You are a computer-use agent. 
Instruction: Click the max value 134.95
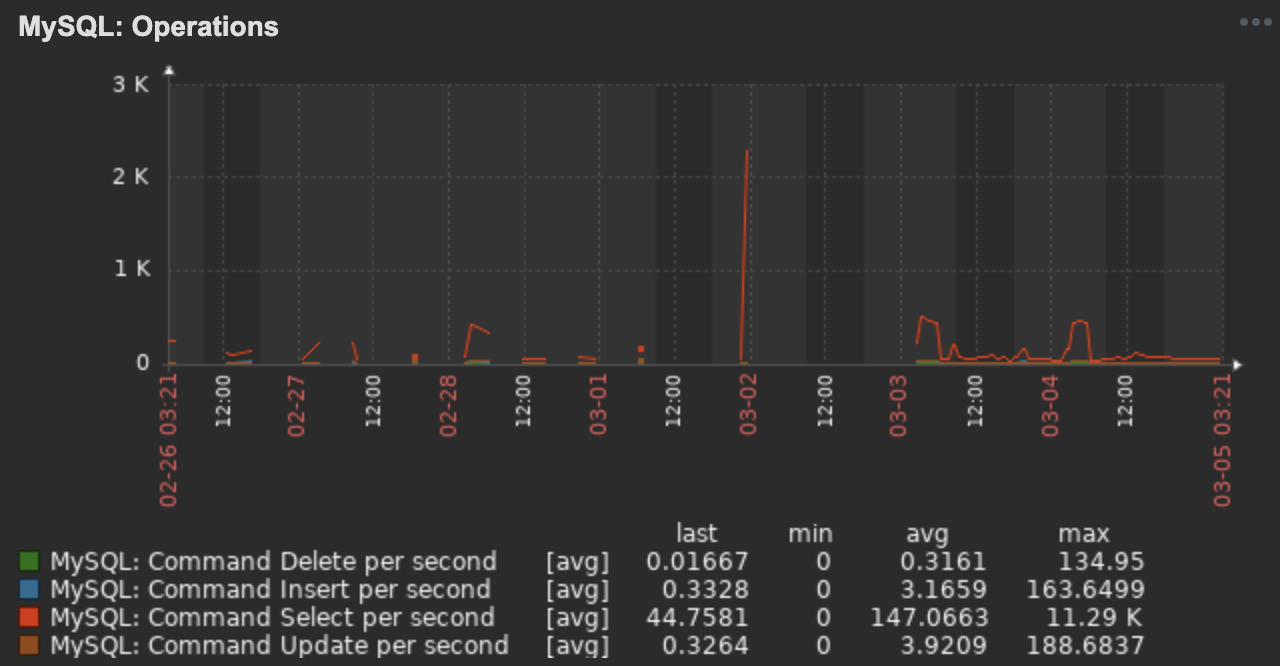click(1101, 562)
